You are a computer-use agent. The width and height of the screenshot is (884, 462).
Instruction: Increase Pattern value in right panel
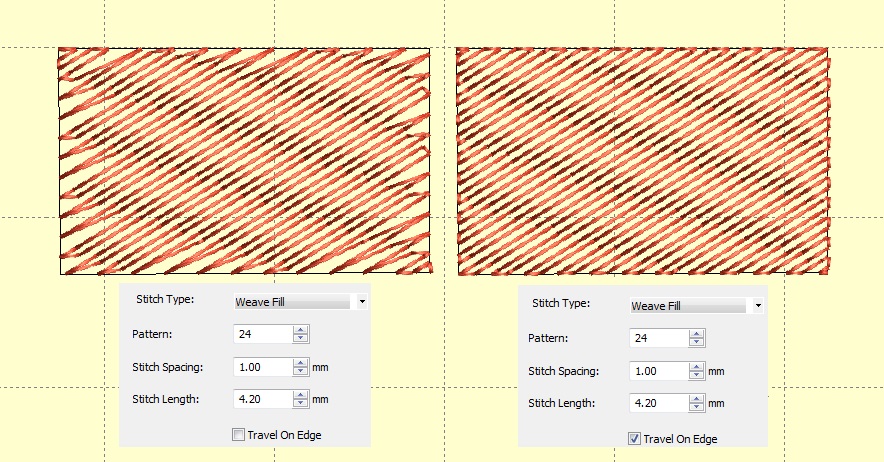(696, 334)
